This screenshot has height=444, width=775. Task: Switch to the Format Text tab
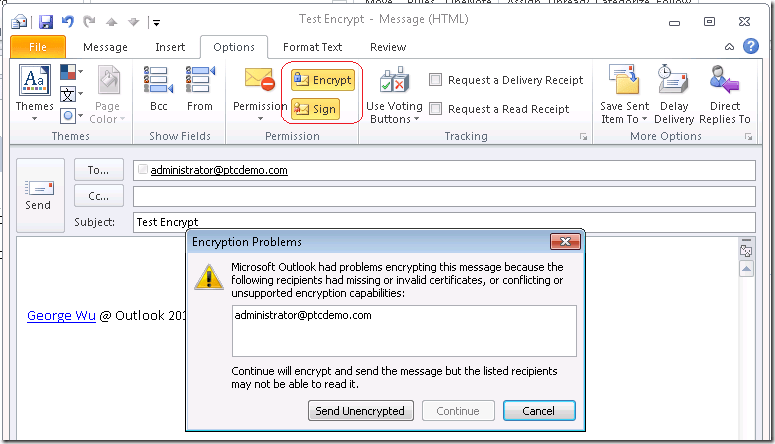pos(312,47)
